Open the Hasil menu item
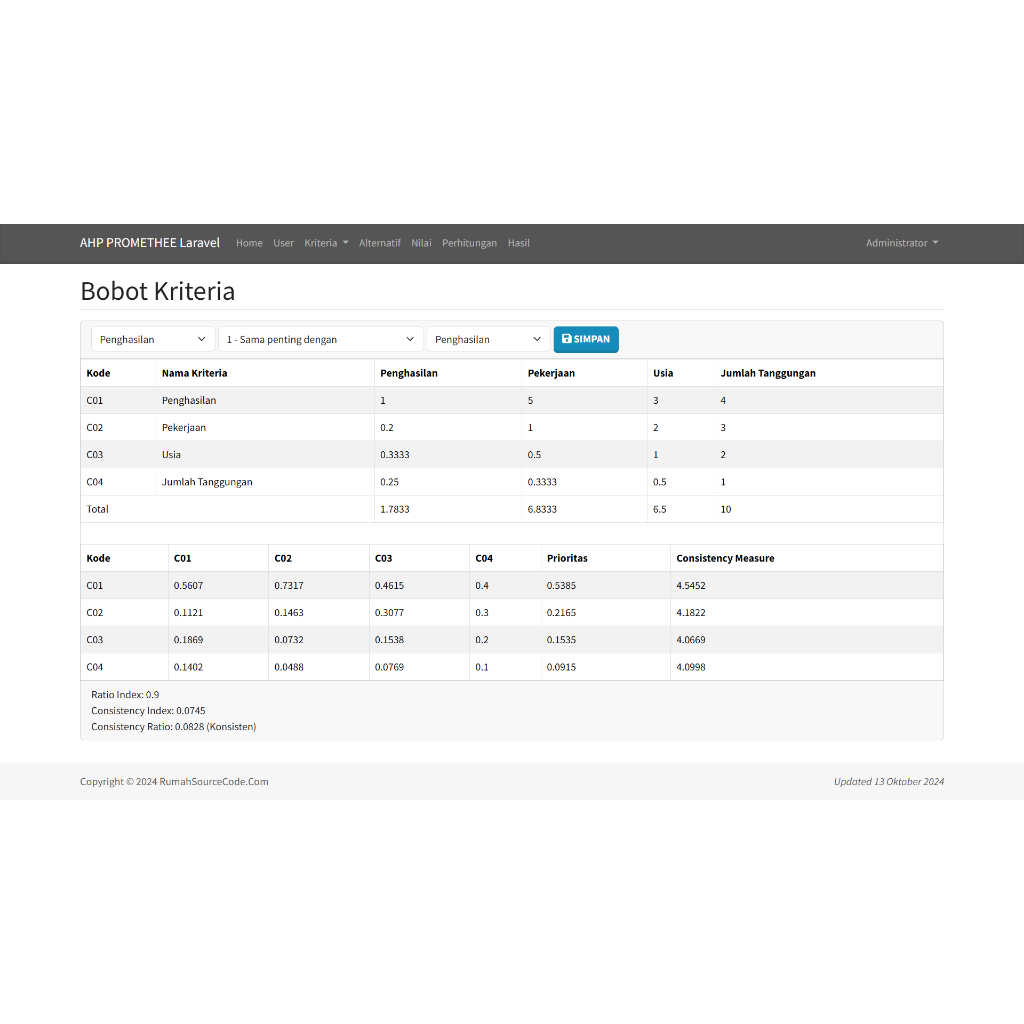 [x=519, y=243]
